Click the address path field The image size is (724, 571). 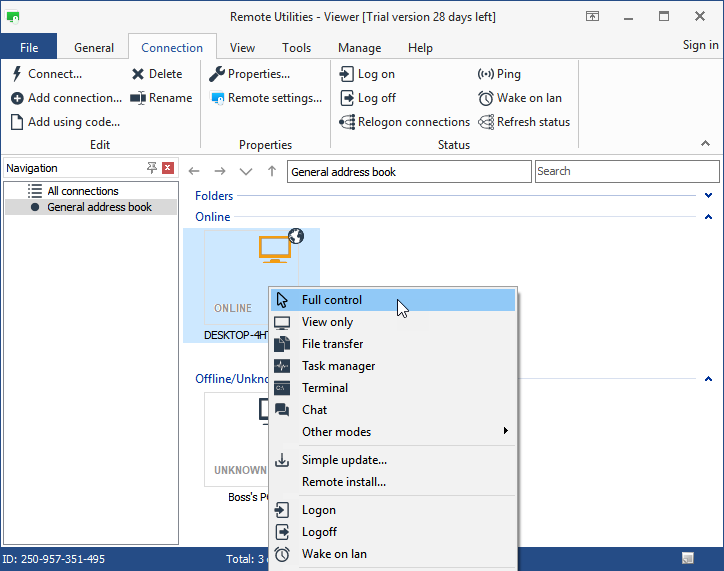click(409, 172)
